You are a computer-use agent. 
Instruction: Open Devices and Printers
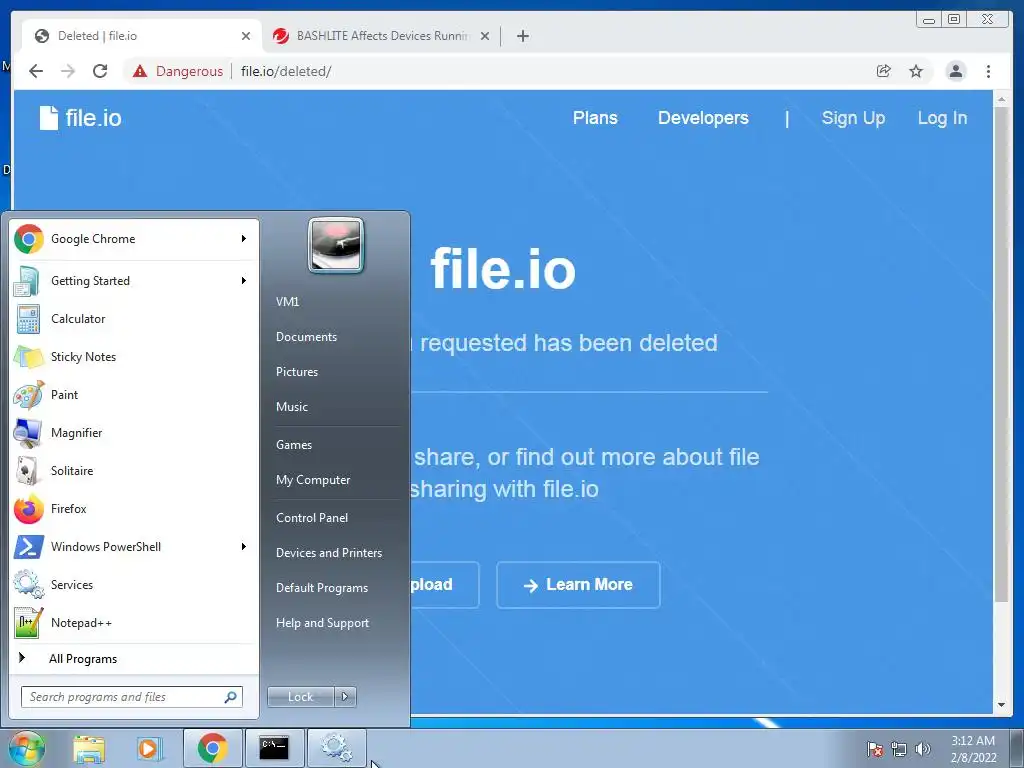(328, 553)
